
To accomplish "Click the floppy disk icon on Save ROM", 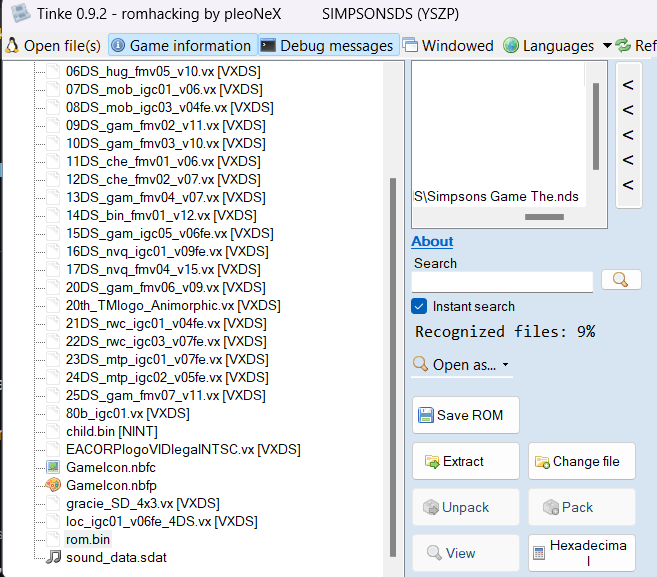I will click(x=426, y=415).
